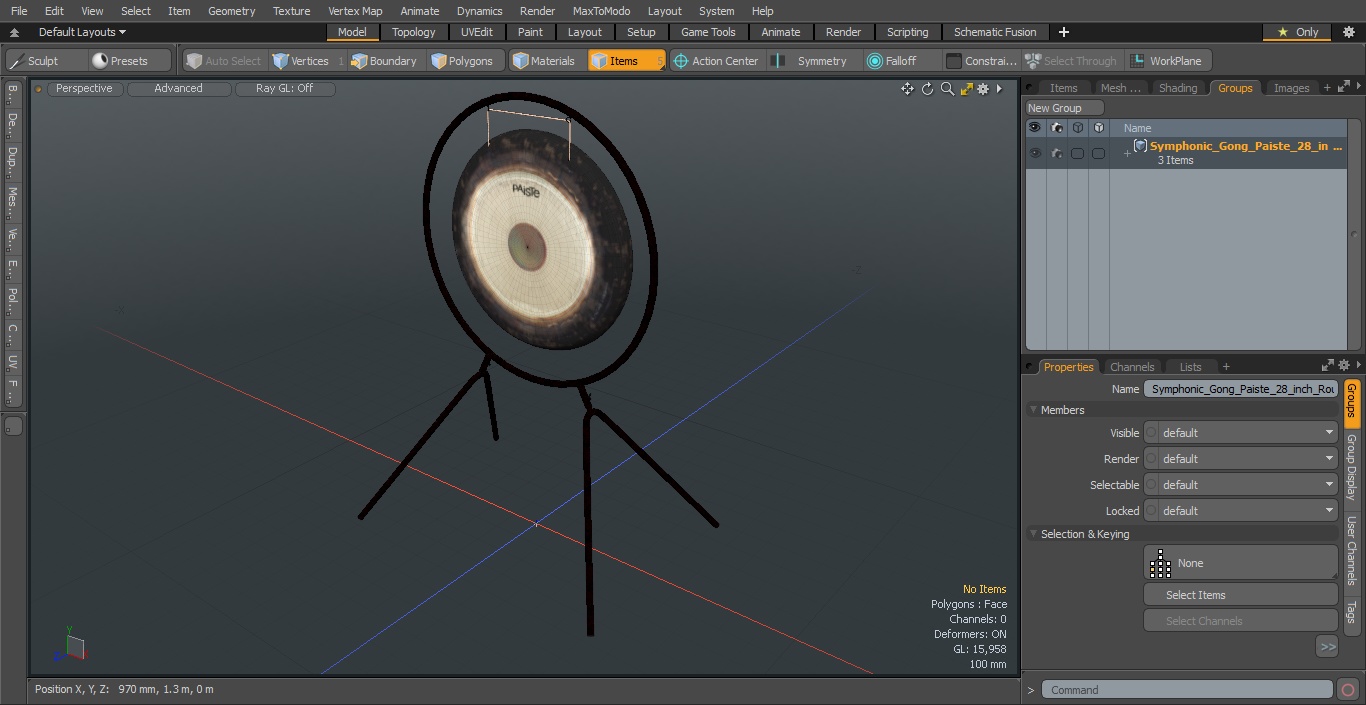This screenshot has width=1366, height=705.
Task: Click the None keying button
Action: [1240, 563]
